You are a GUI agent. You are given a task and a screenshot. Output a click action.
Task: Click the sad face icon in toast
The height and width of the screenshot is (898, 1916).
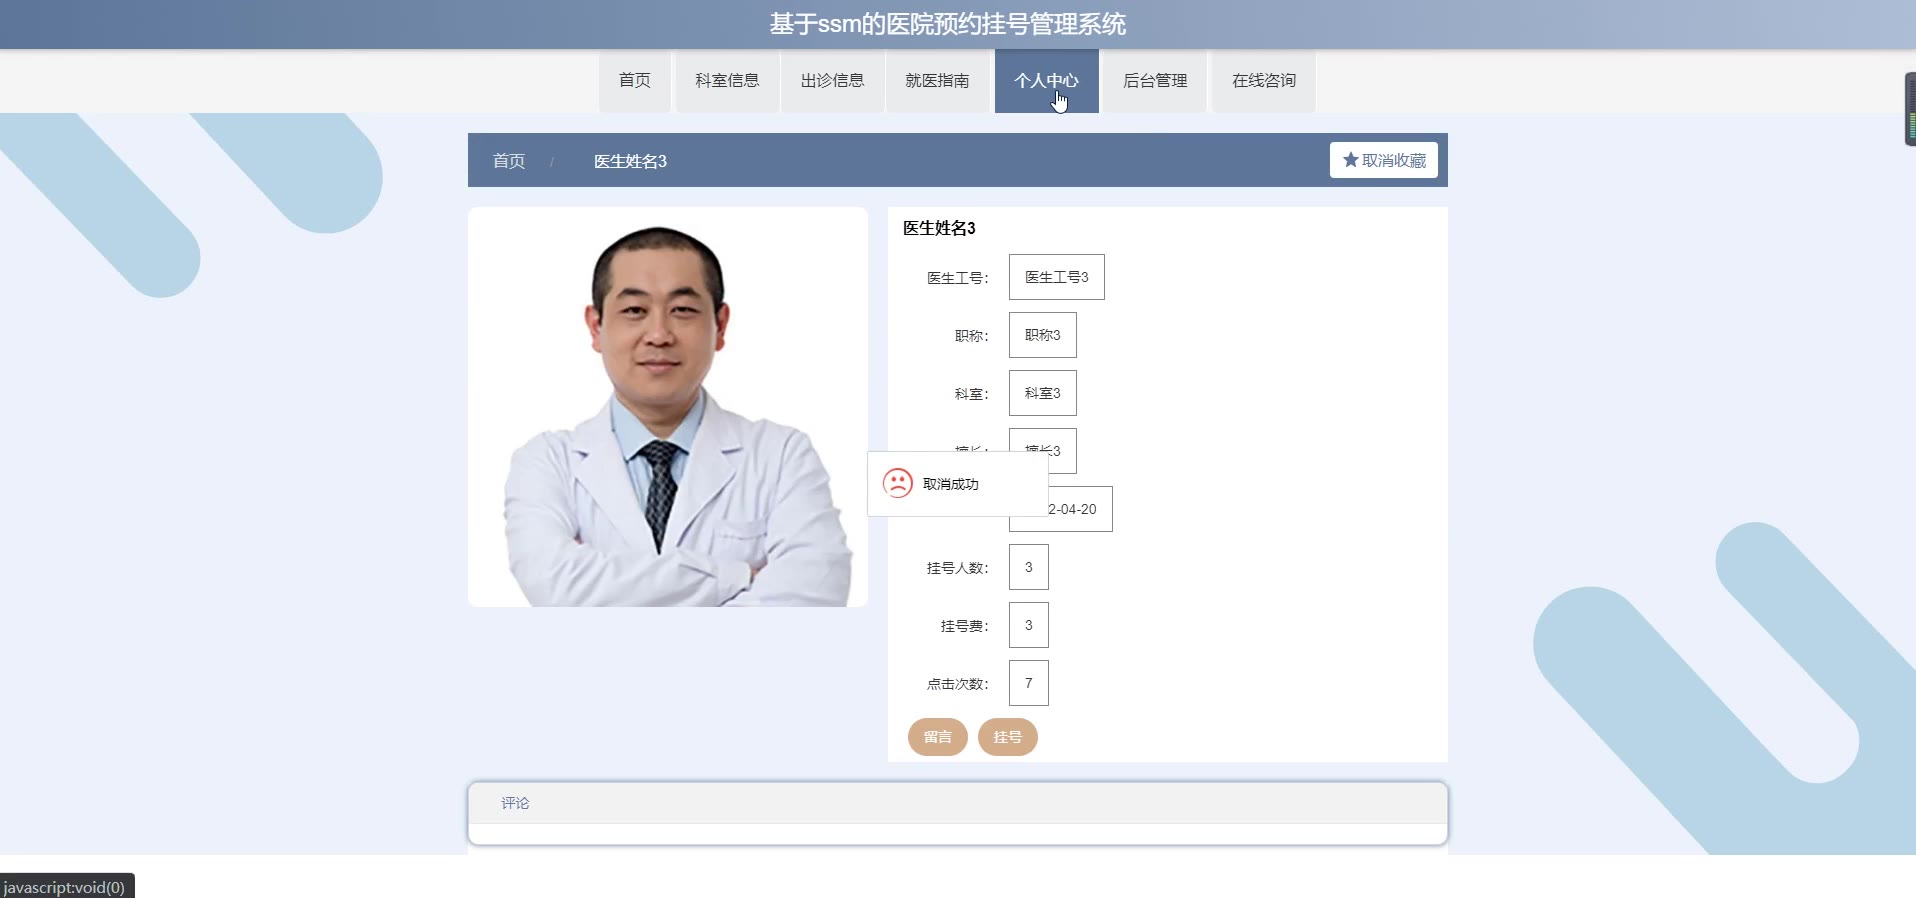point(898,484)
